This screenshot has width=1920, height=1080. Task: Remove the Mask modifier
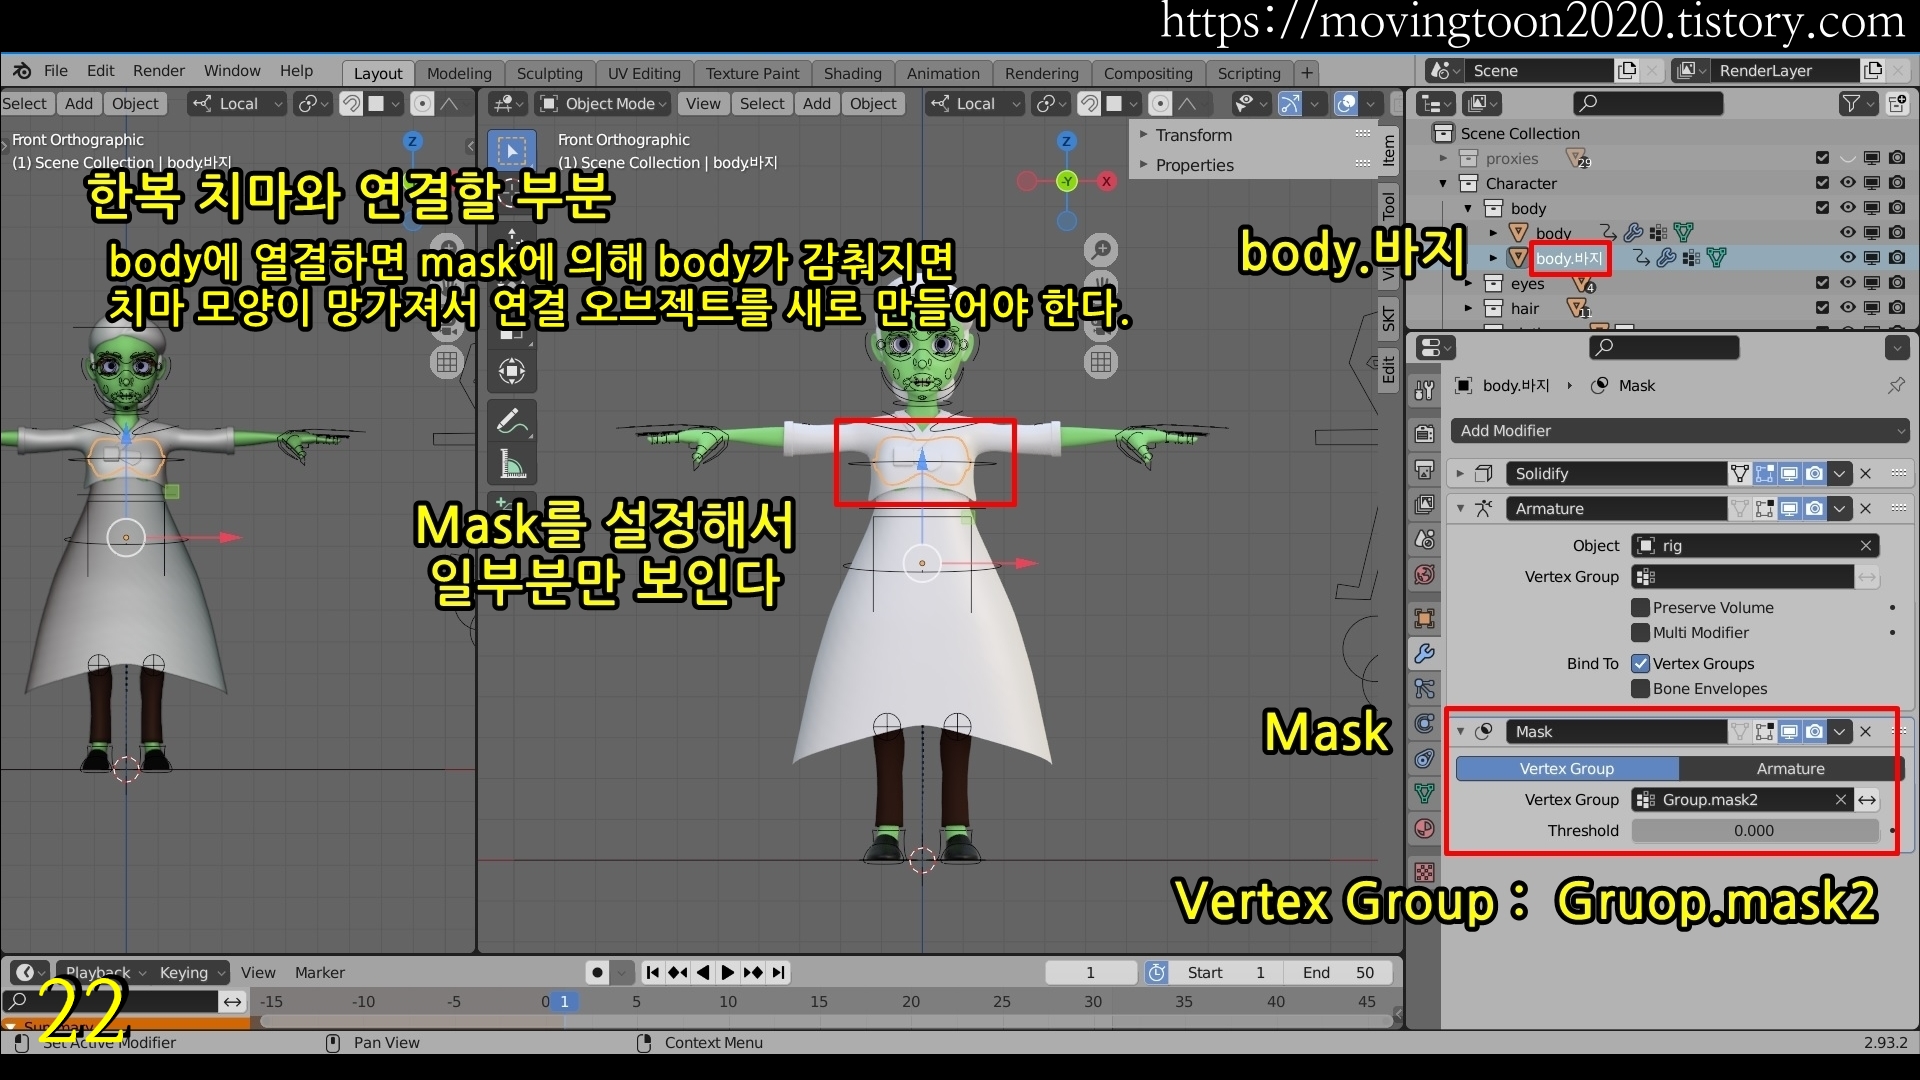pyautogui.click(x=1865, y=731)
